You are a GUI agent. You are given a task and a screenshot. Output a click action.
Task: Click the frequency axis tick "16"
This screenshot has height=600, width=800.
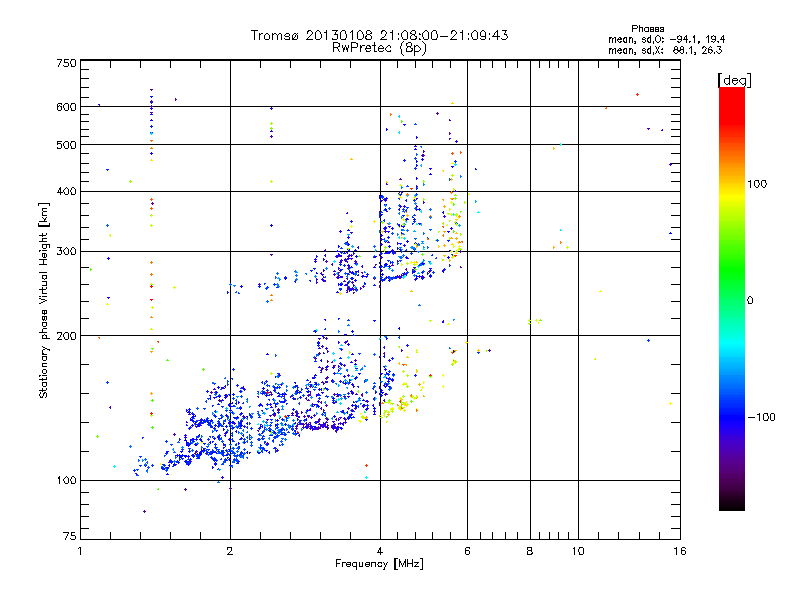(680, 551)
